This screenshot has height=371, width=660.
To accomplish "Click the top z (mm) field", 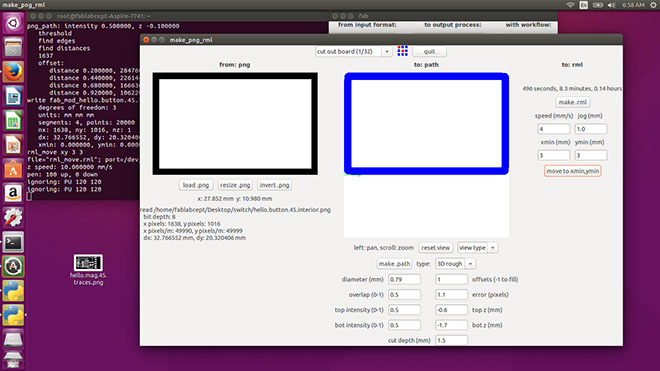I will click(451, 310).
